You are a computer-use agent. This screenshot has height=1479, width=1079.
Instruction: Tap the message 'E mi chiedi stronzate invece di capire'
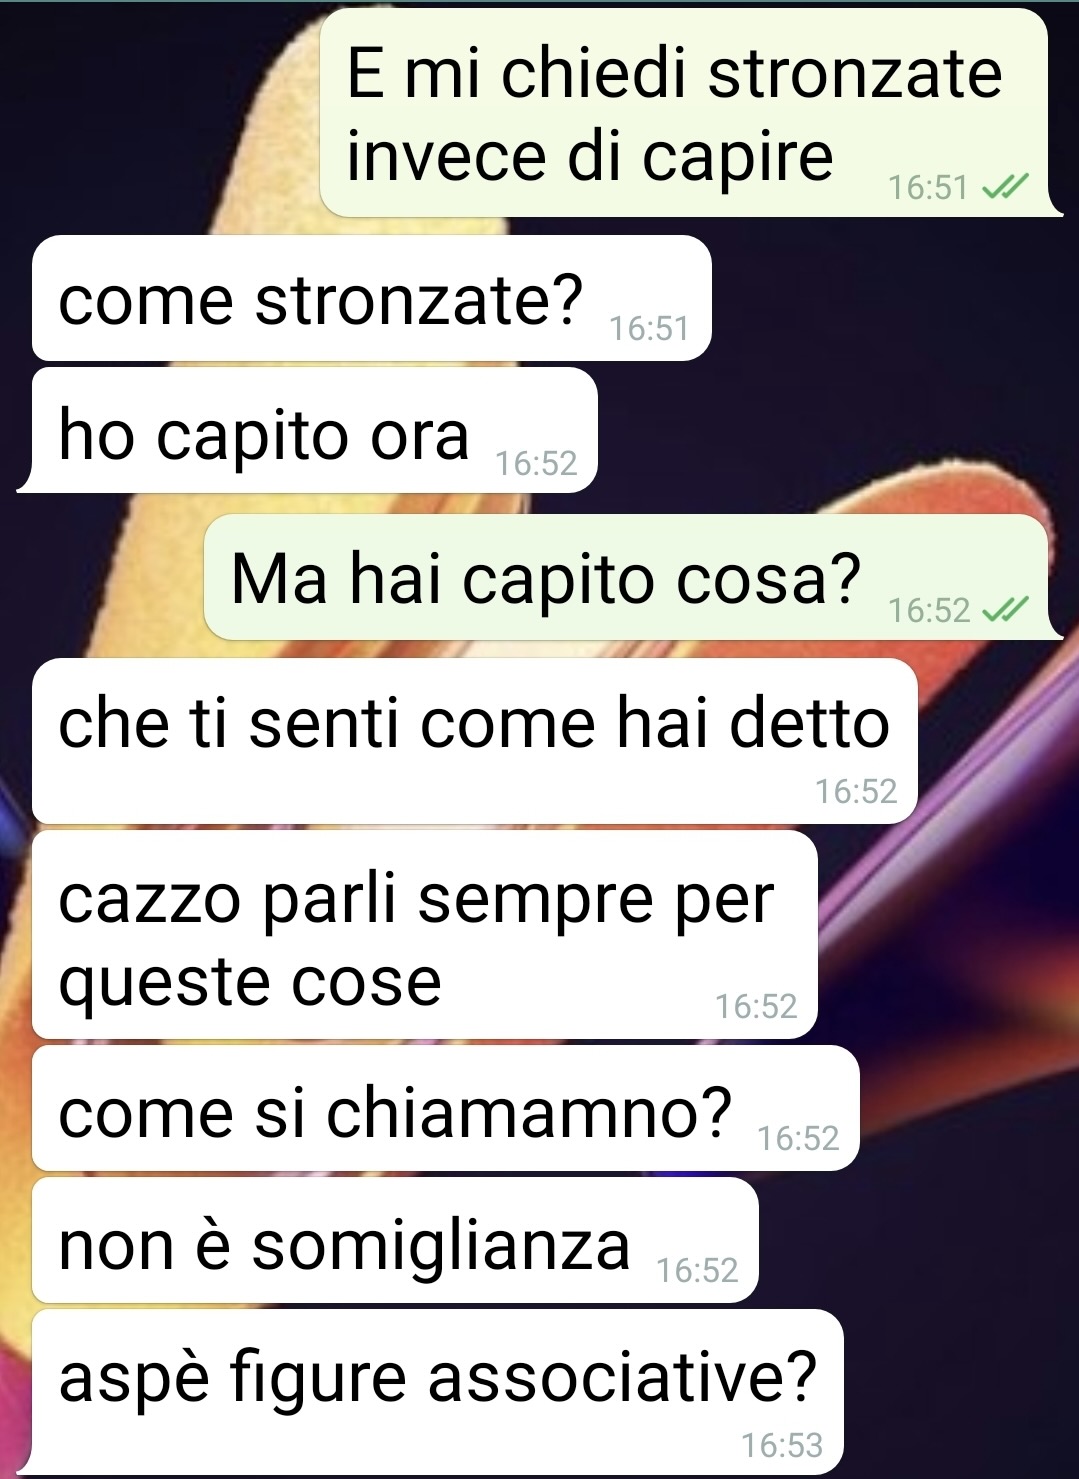[684, 112]
